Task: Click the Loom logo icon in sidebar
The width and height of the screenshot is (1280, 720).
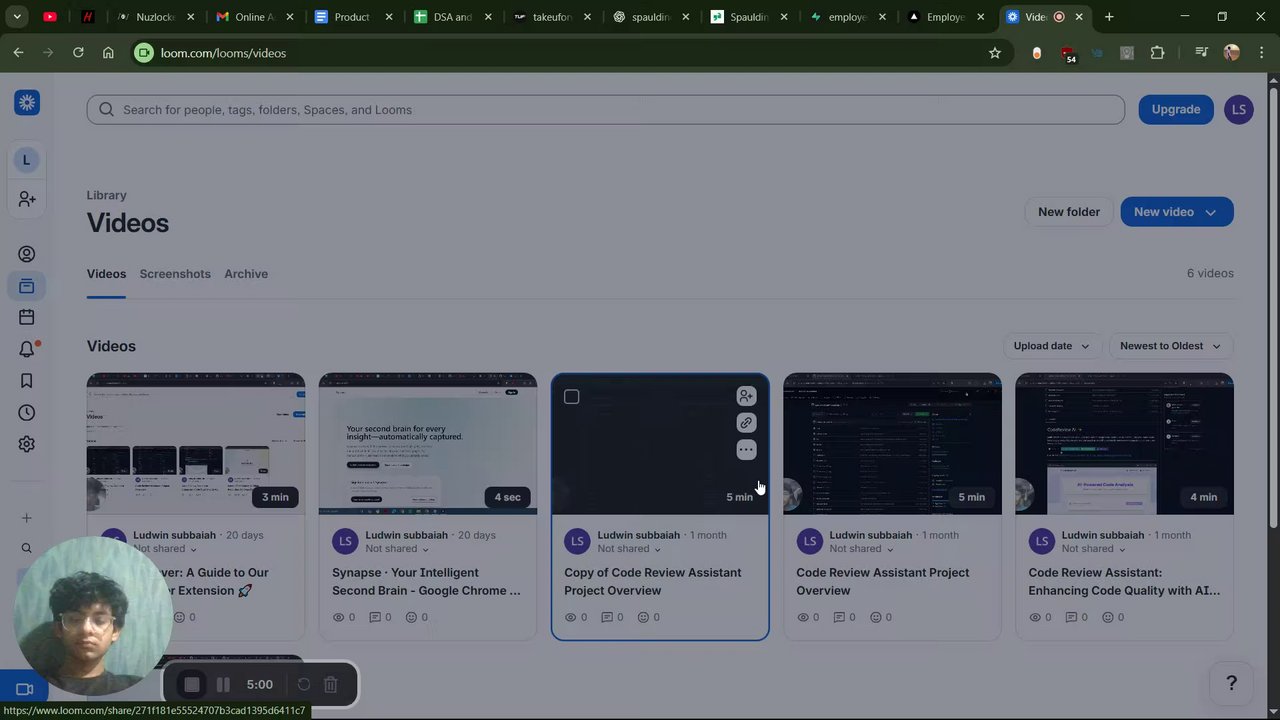Action: pos(27,102)
